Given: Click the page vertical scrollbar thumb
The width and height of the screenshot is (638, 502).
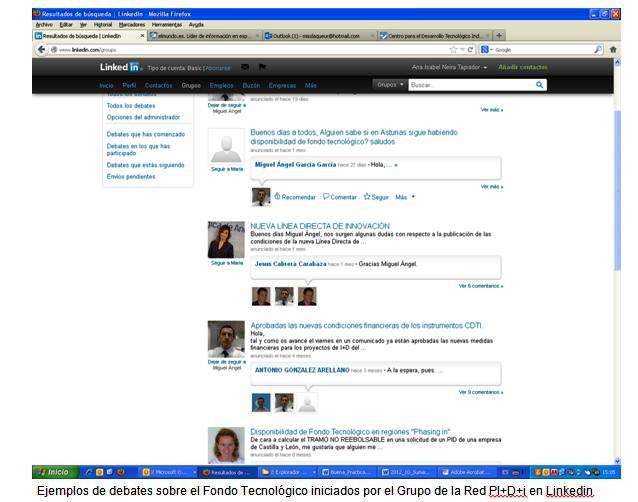Looking at the screenshot, I should tap(618, 189).
